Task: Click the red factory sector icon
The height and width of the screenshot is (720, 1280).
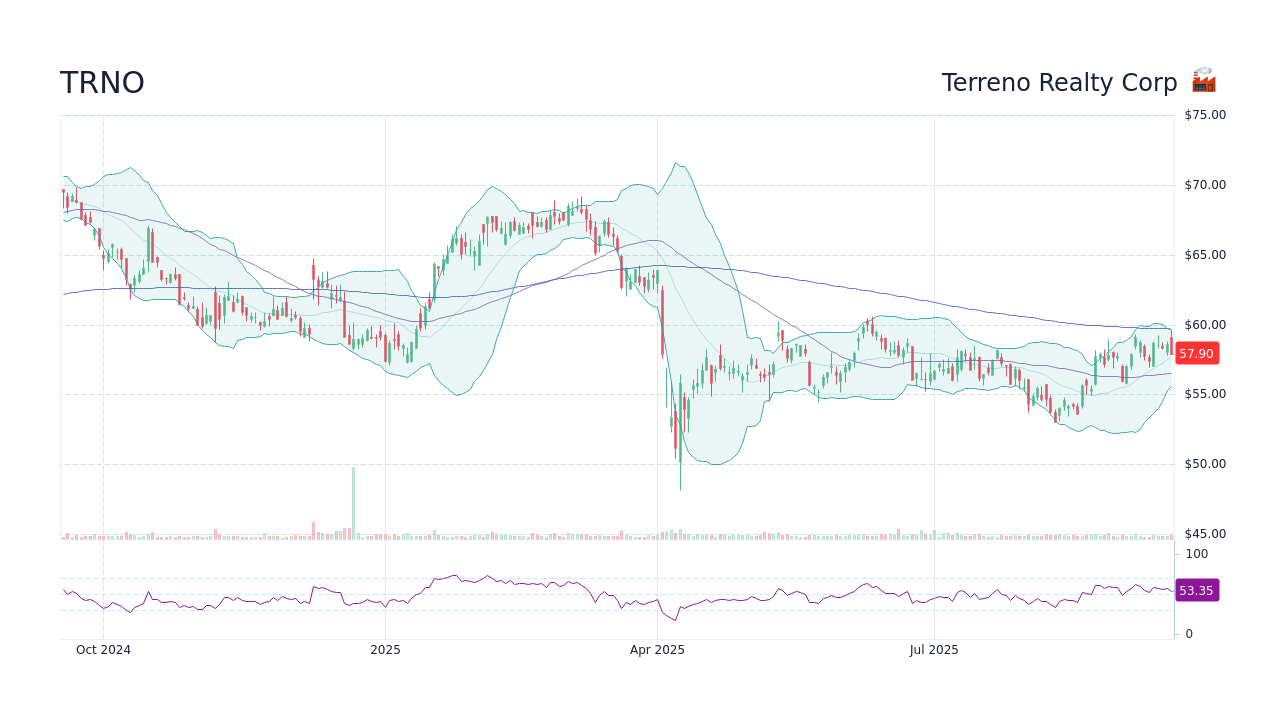Action: [x=1202, y=81]
